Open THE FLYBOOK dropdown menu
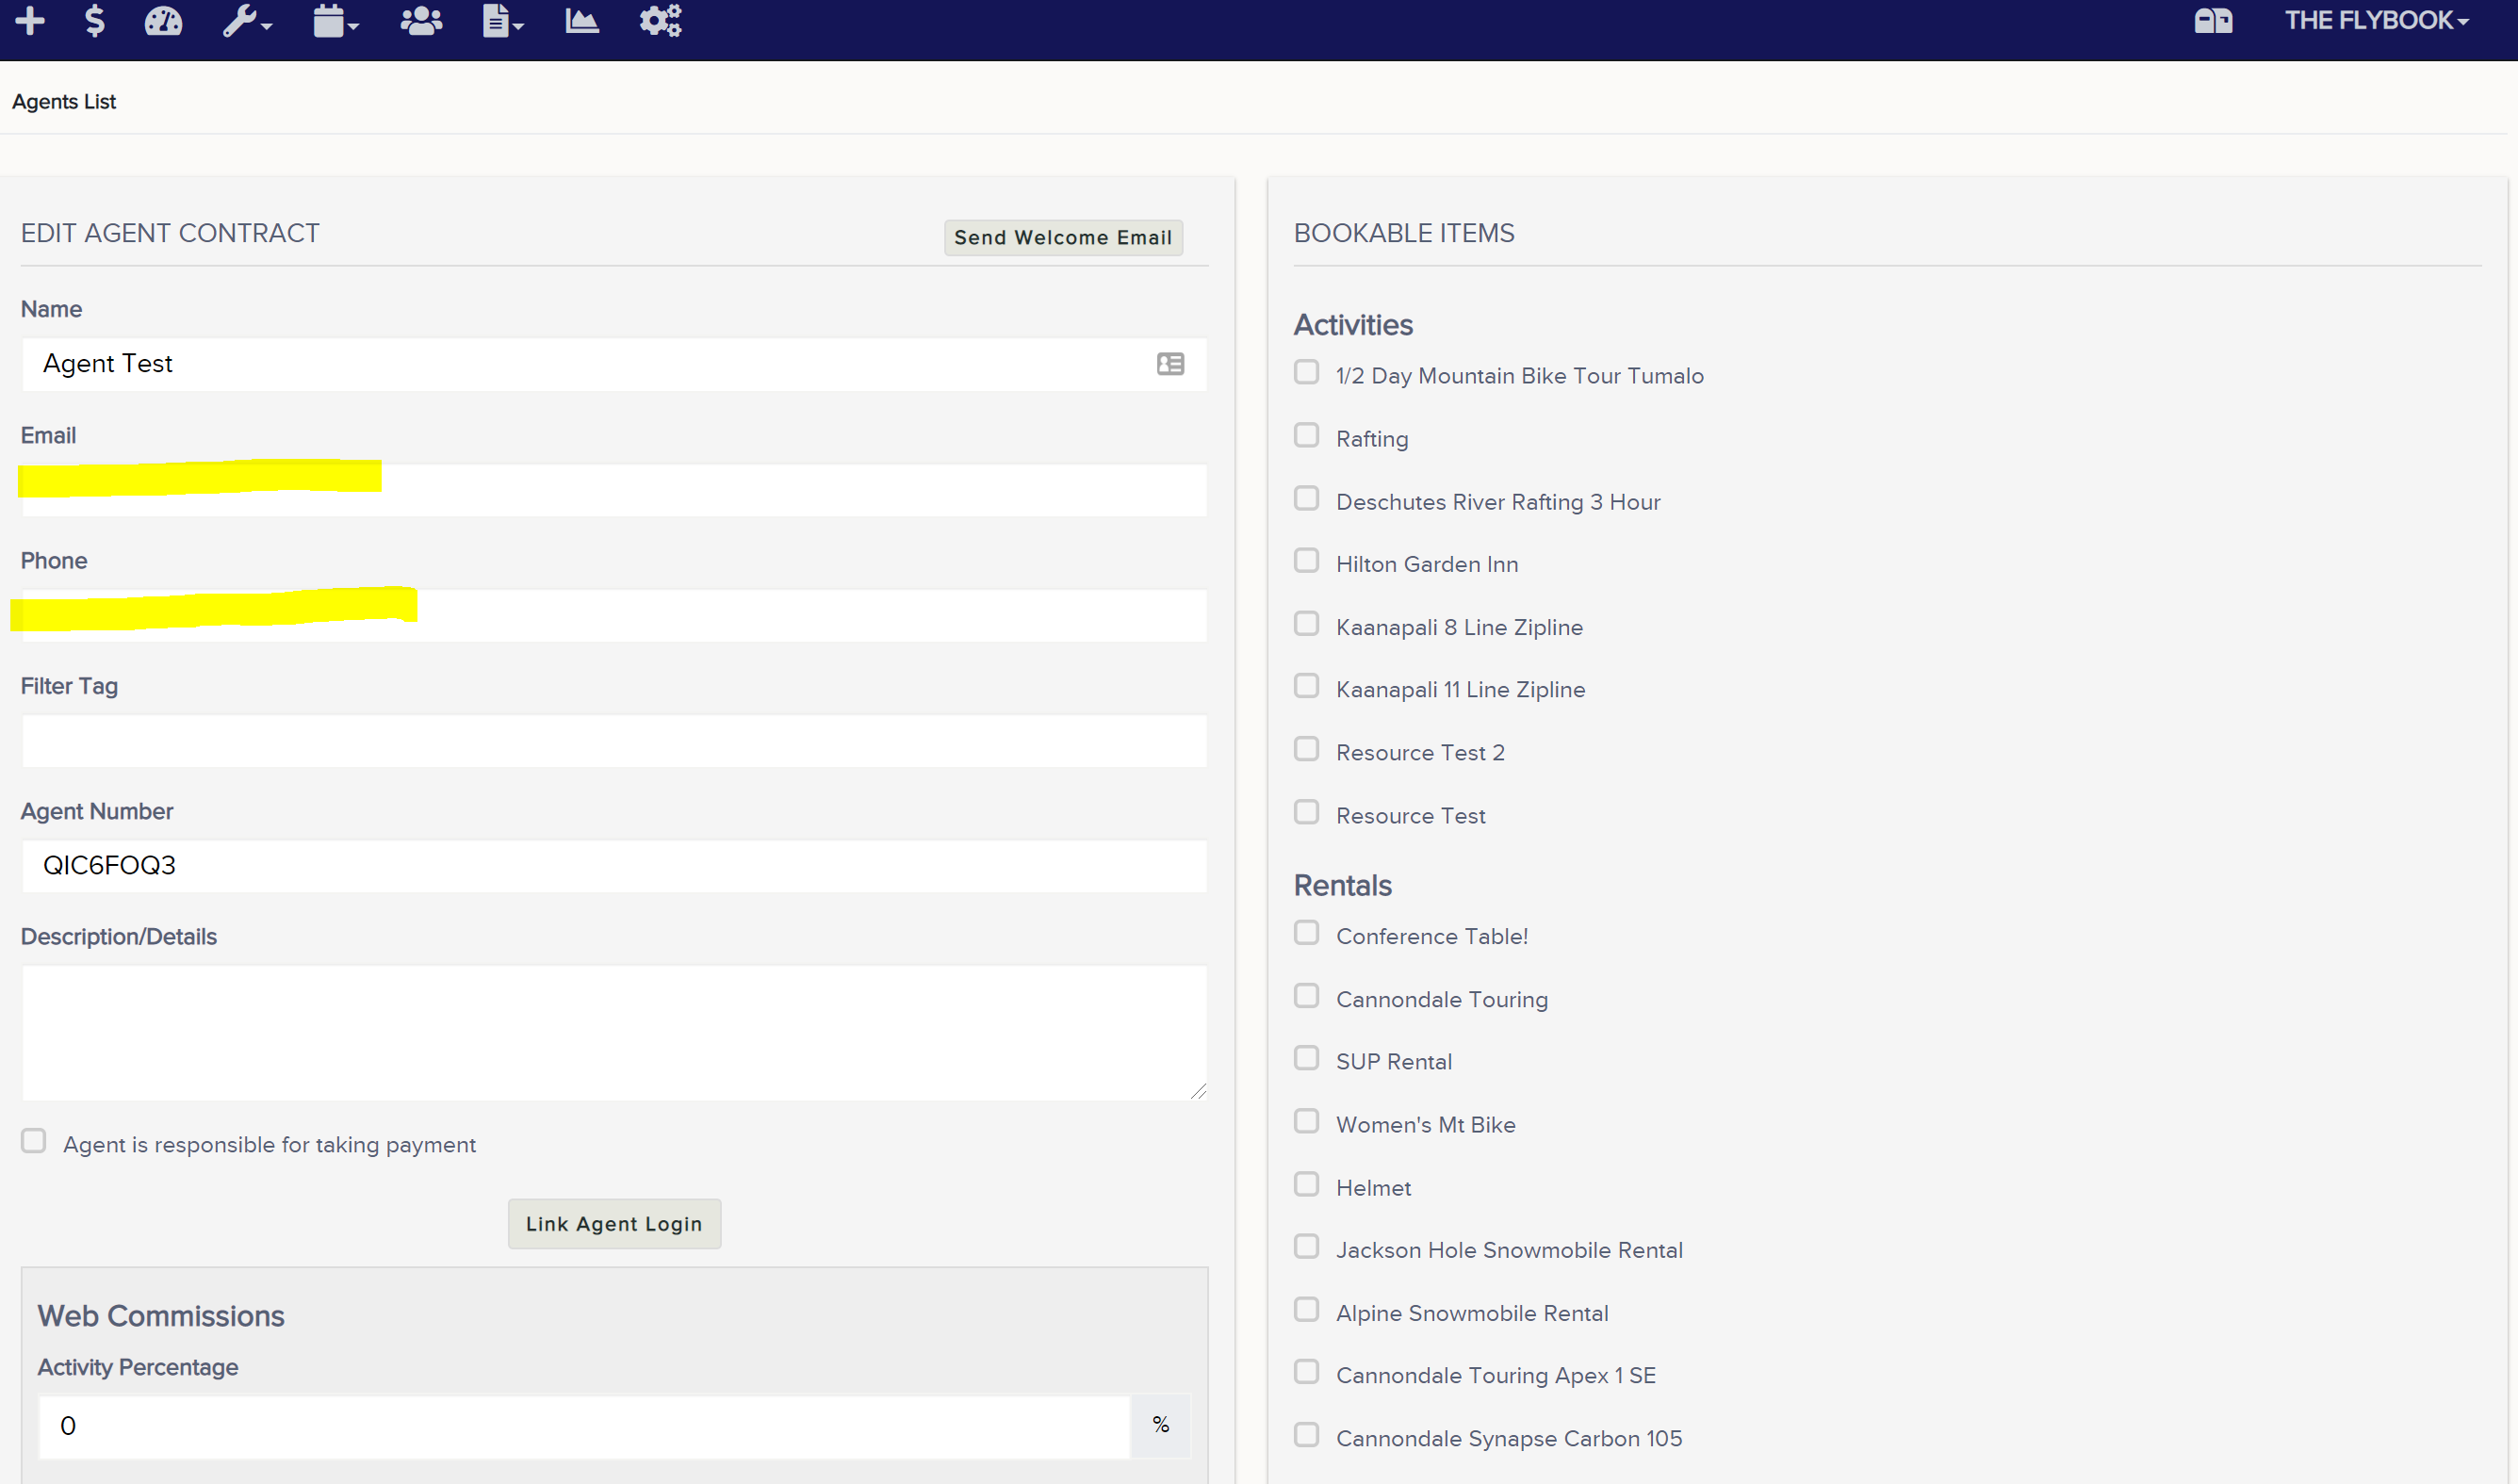 pyautogui.click(x=2377, y=20)
